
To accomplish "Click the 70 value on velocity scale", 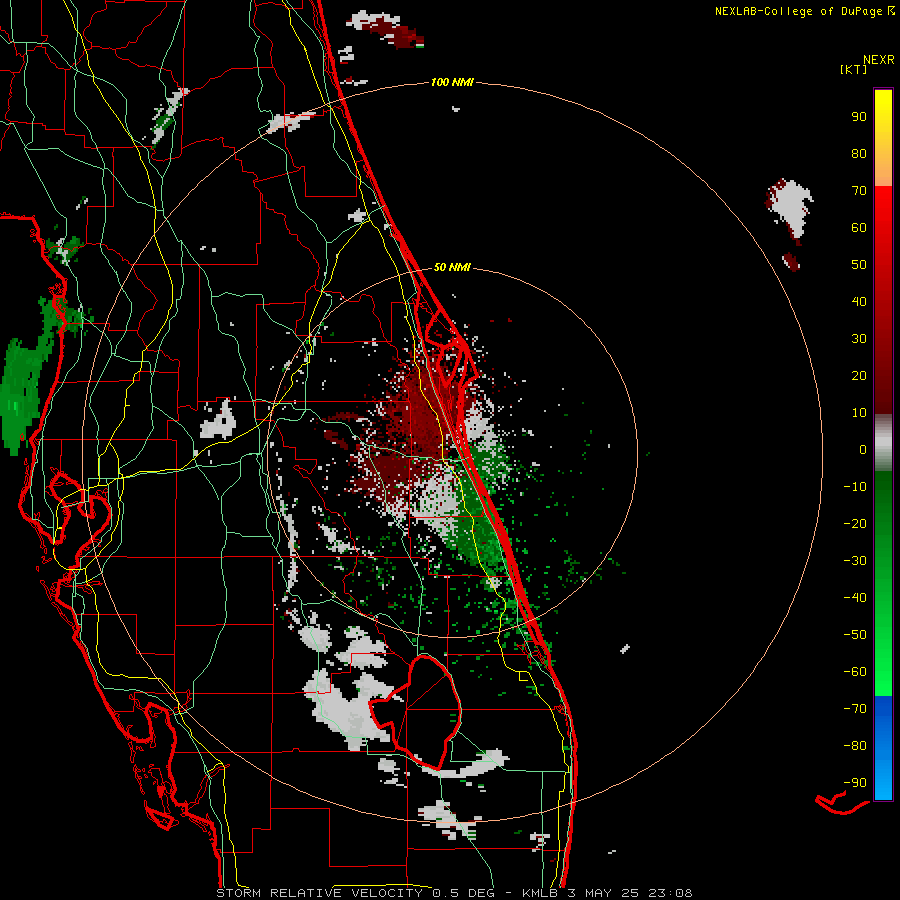I will [x=859, y=191].
